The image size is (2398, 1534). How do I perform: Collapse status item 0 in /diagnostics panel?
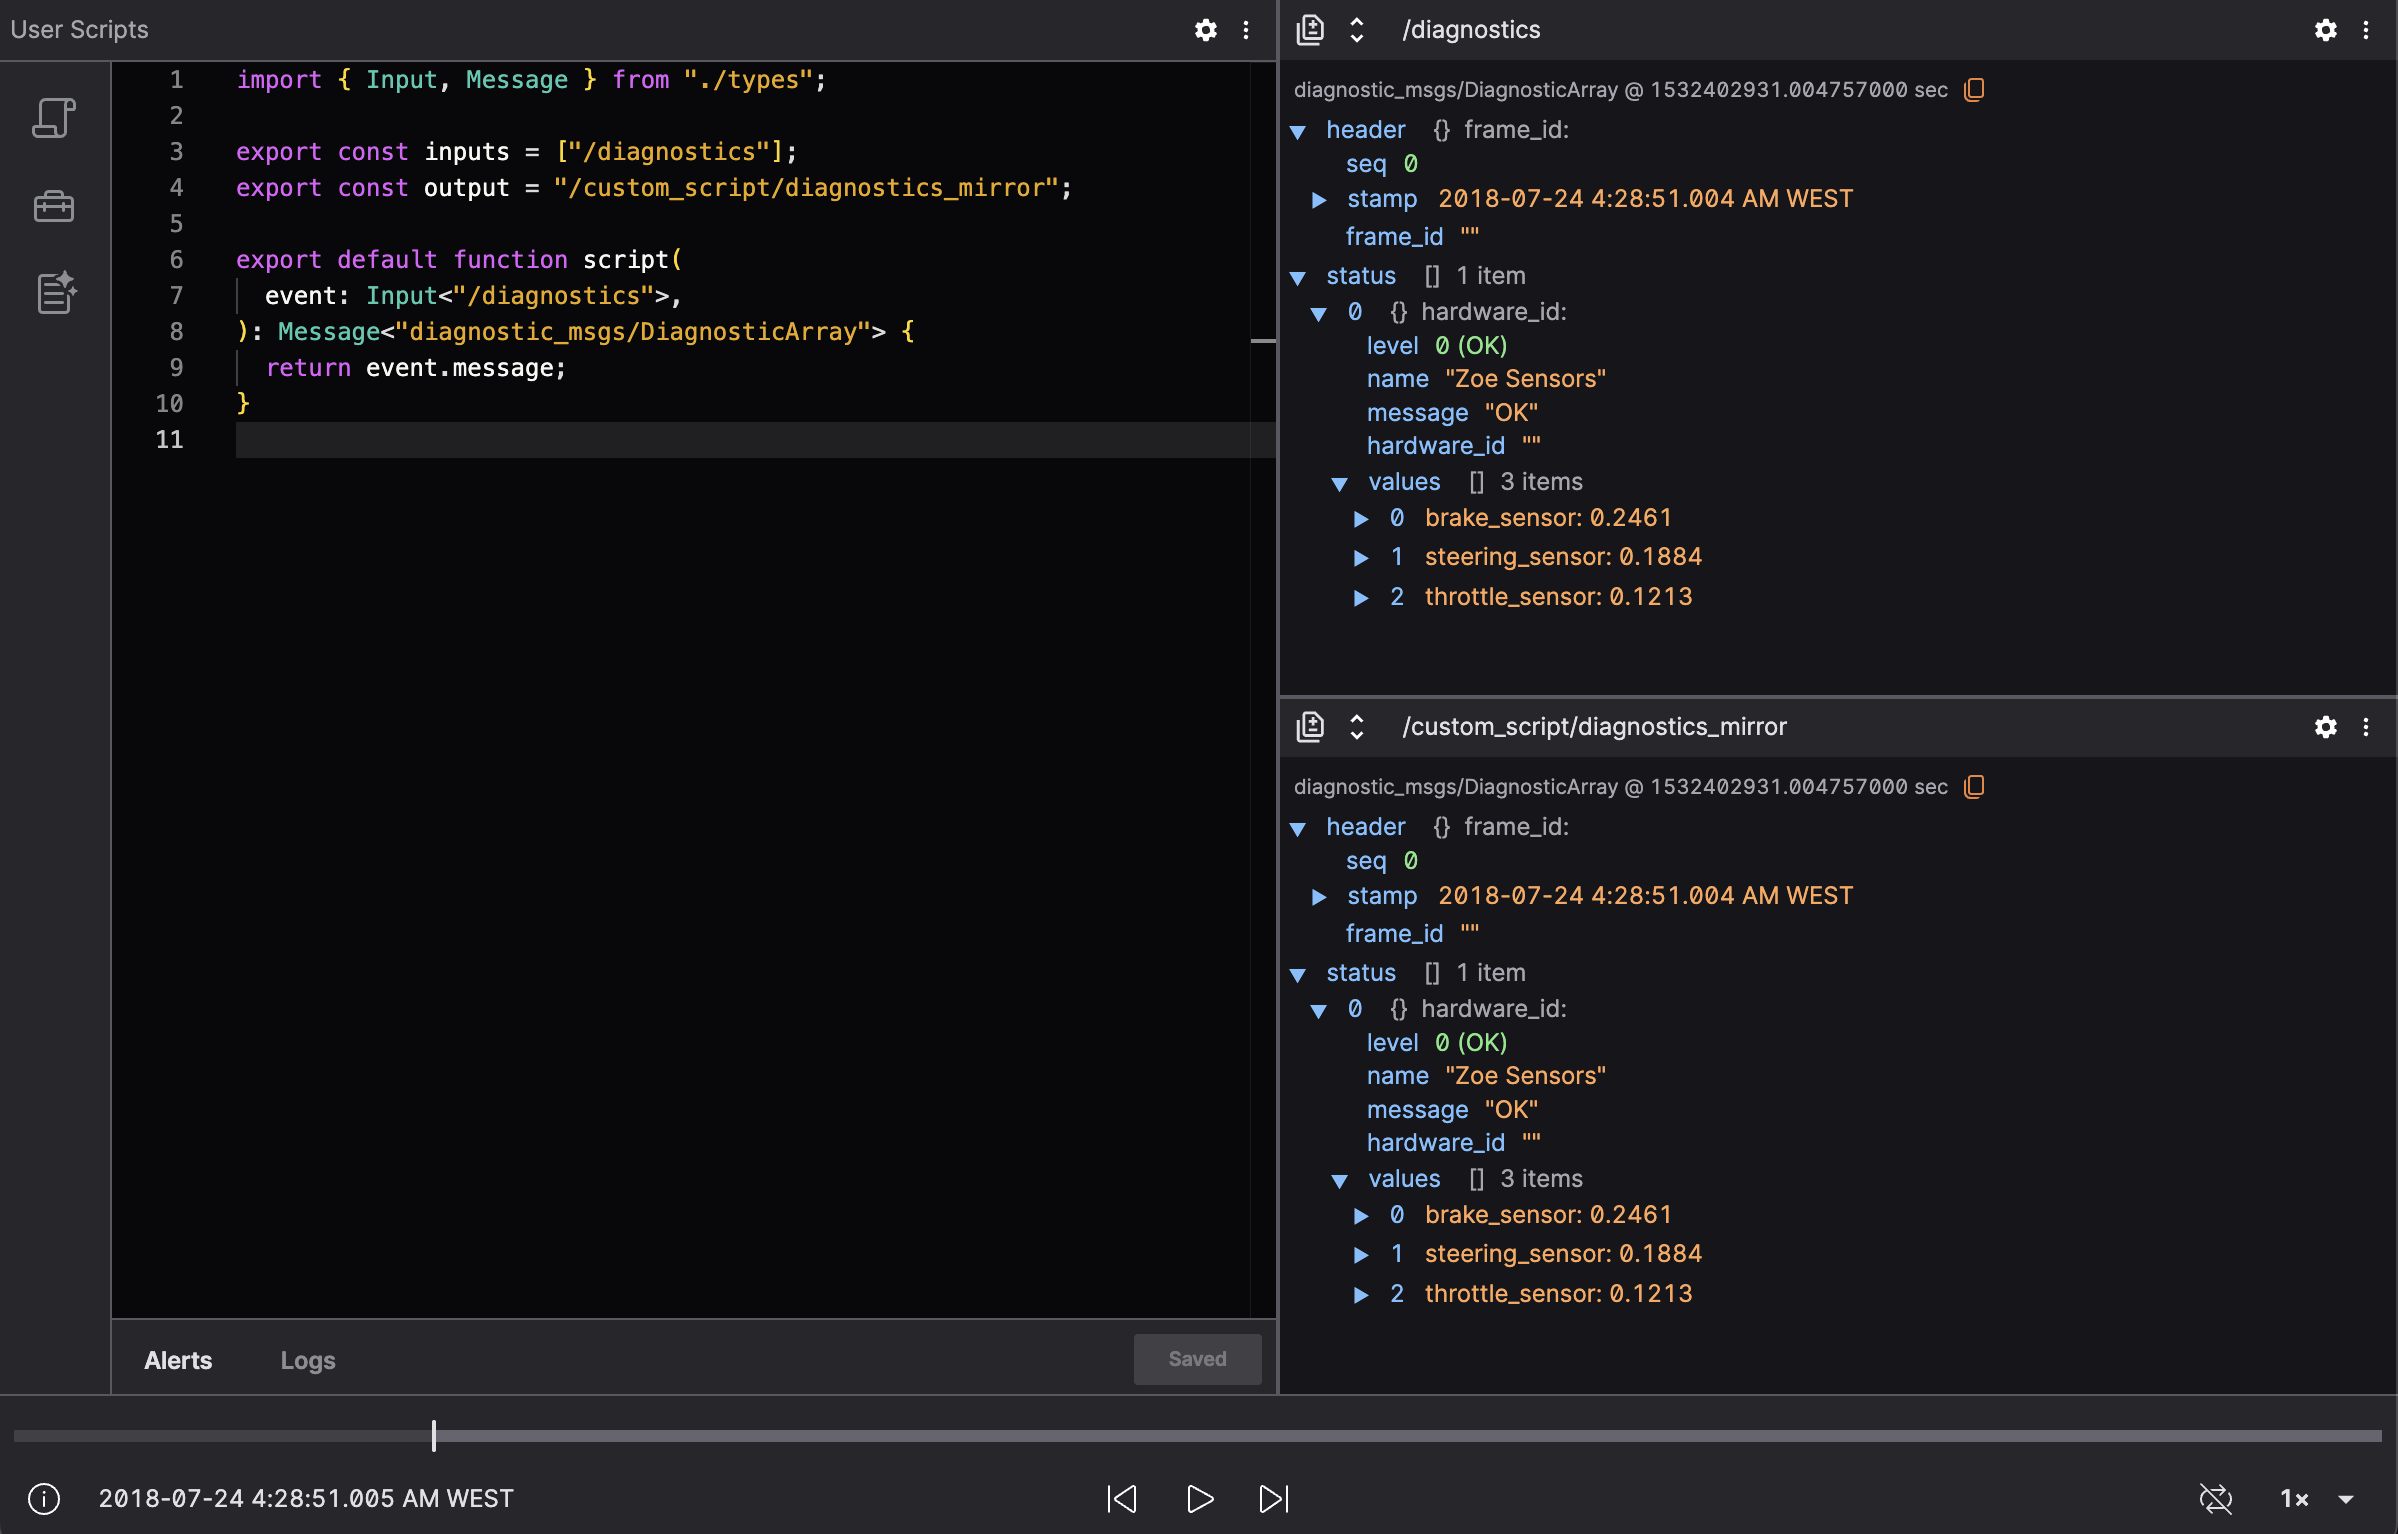coord(1319,314)
